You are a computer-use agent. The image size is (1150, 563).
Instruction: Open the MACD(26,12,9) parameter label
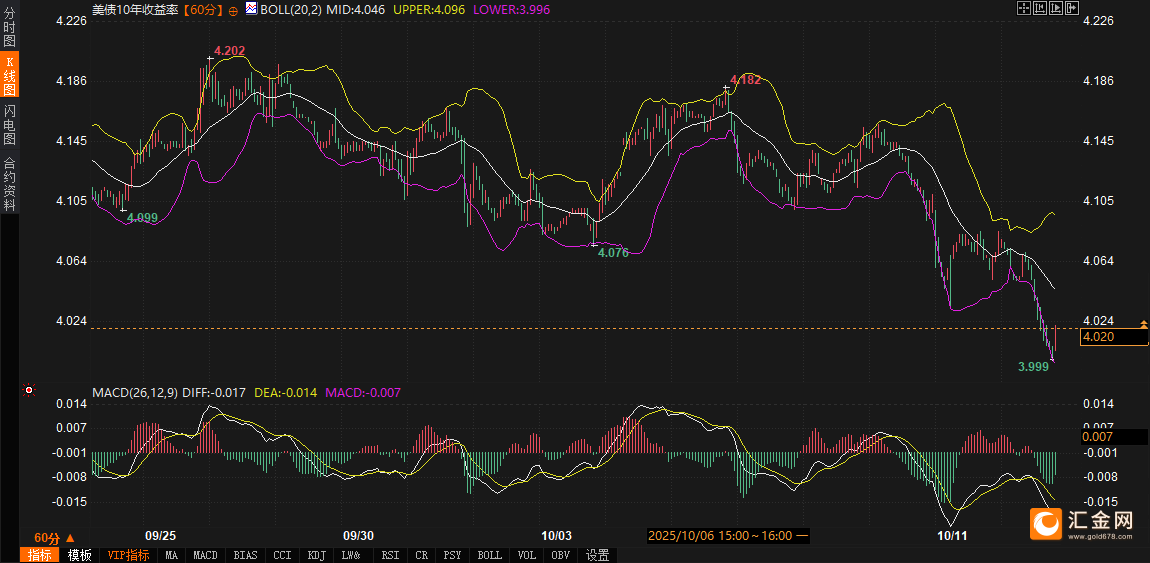pyautogui.click(x=135, y=393)
